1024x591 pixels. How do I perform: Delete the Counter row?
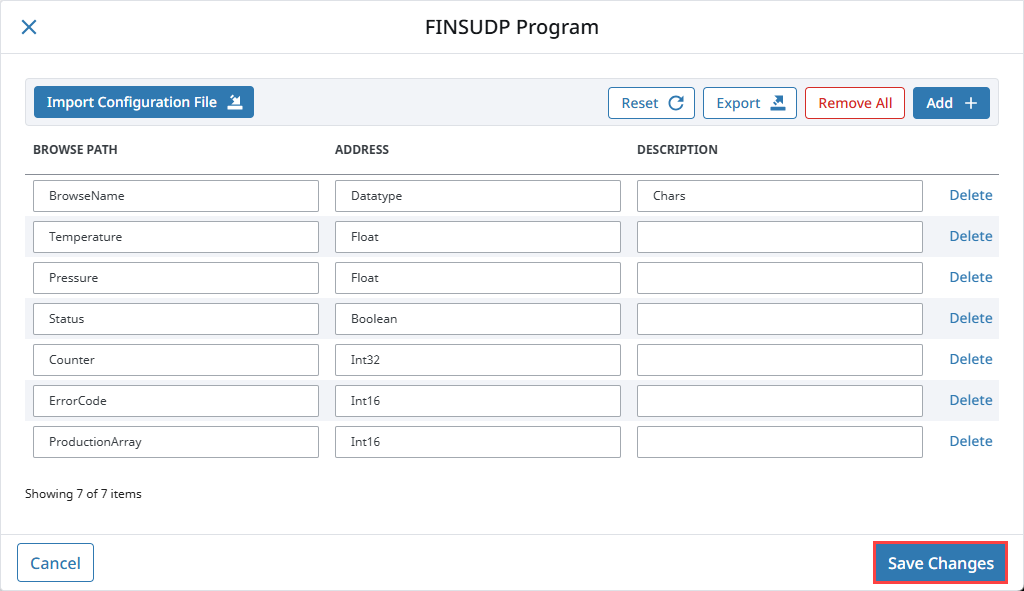coord(970,359)
